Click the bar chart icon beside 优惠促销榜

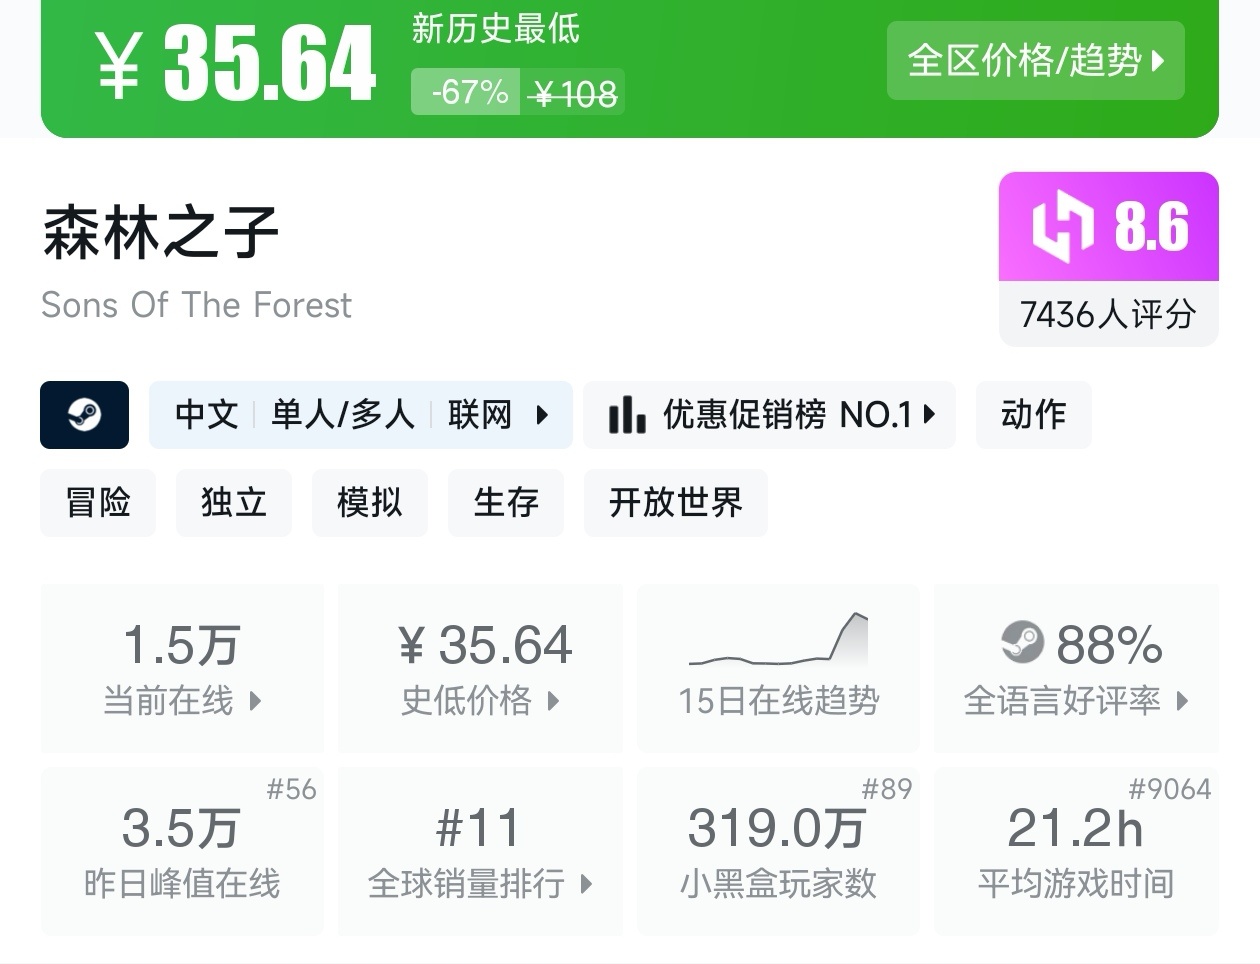click(627, 414)
